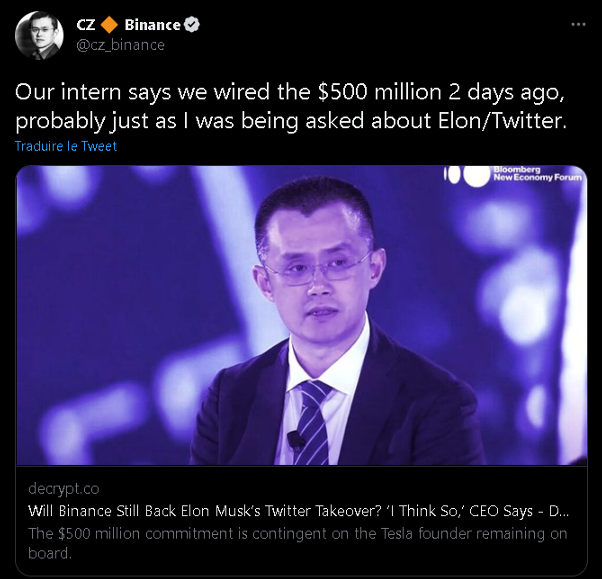Click the striped tie in the preview photo
The width and height of the screenshot is (602, 579).
(315, 420)
